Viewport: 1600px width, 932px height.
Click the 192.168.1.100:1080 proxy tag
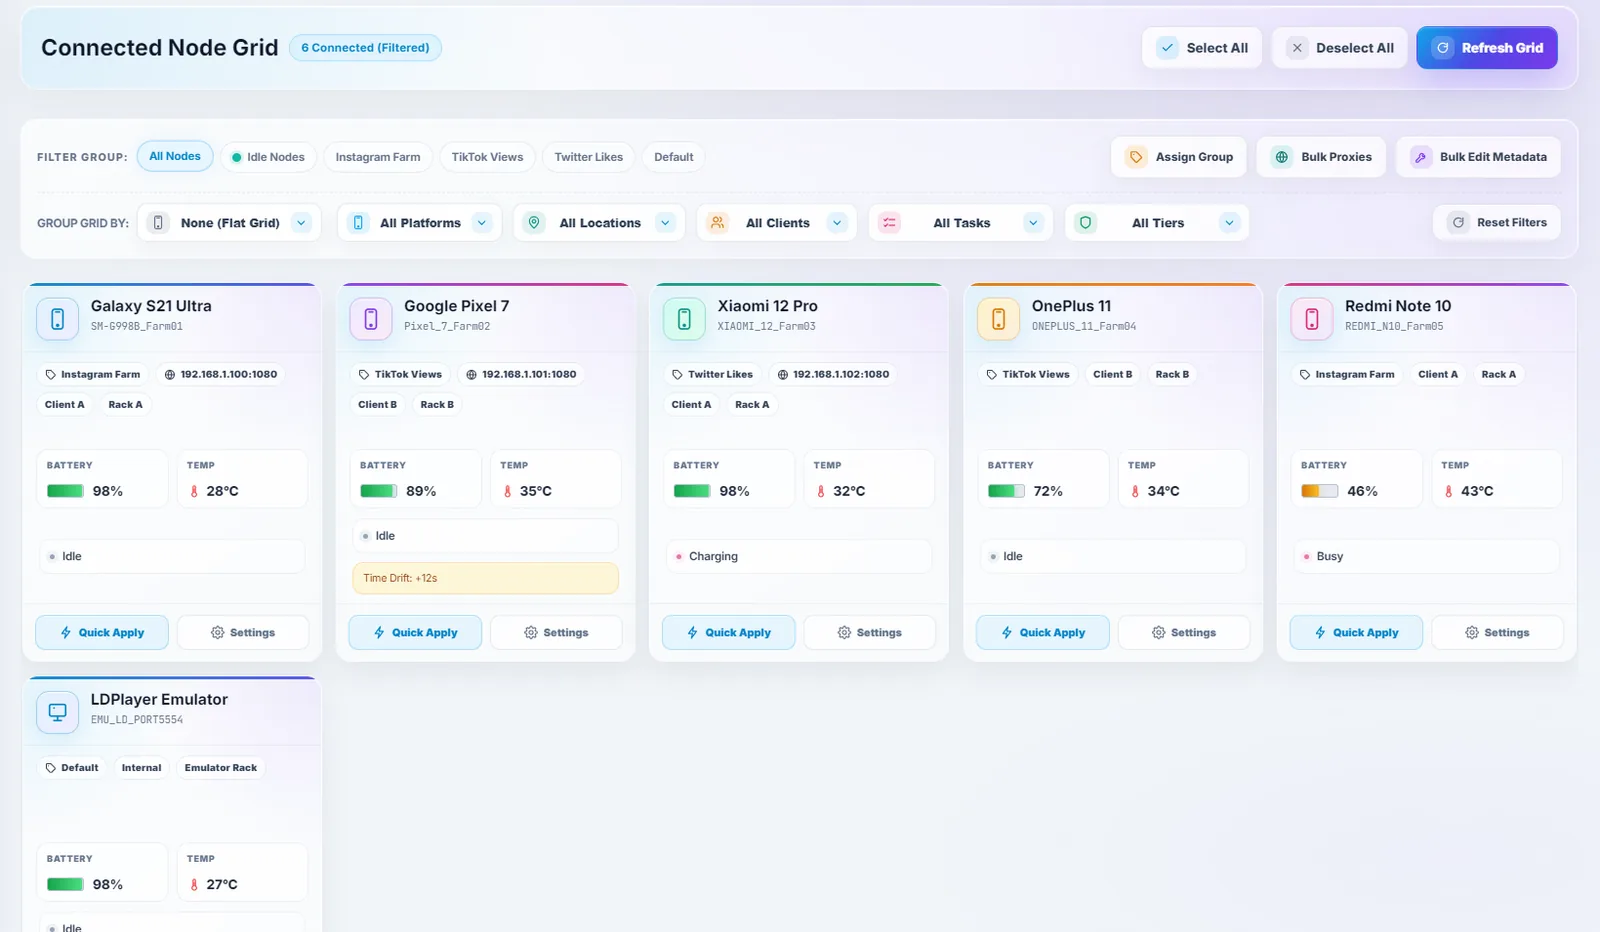pos(220,375)
